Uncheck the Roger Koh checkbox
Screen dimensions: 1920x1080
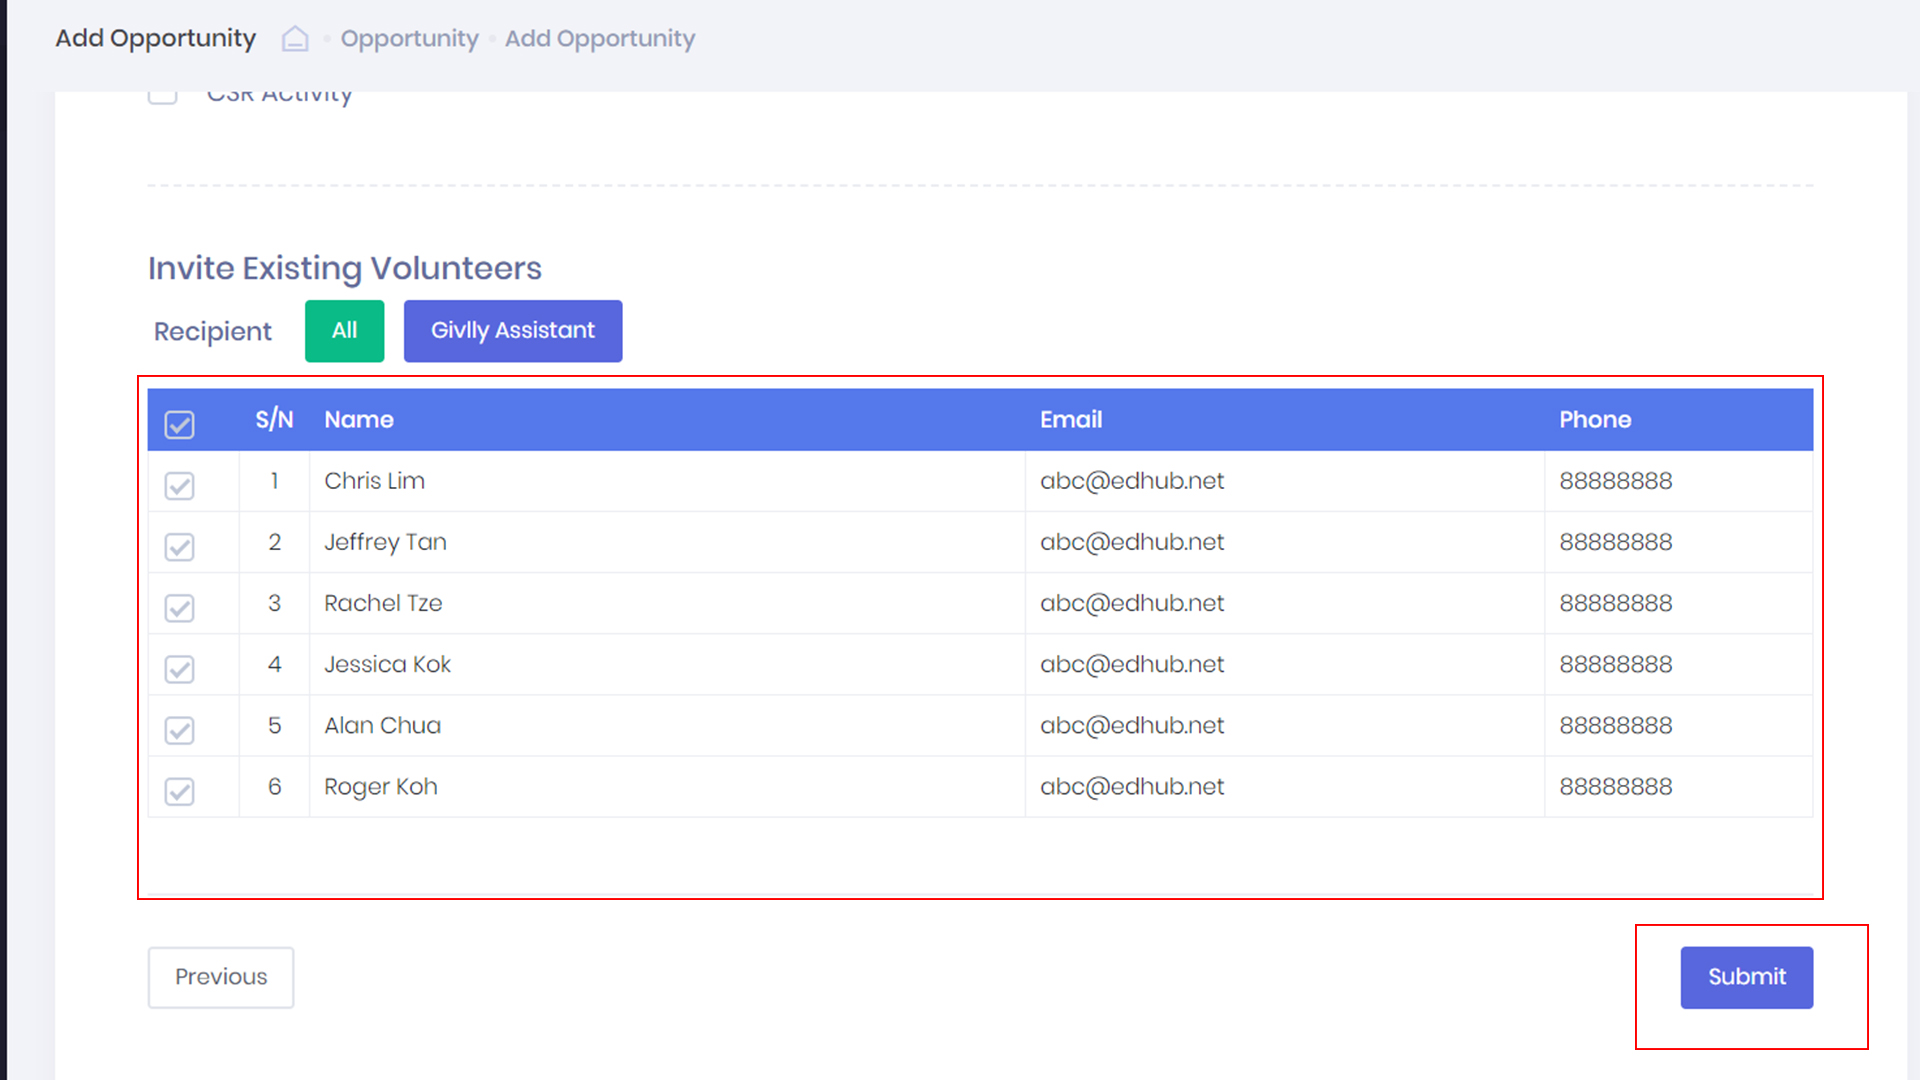click(x=180, y=791)
